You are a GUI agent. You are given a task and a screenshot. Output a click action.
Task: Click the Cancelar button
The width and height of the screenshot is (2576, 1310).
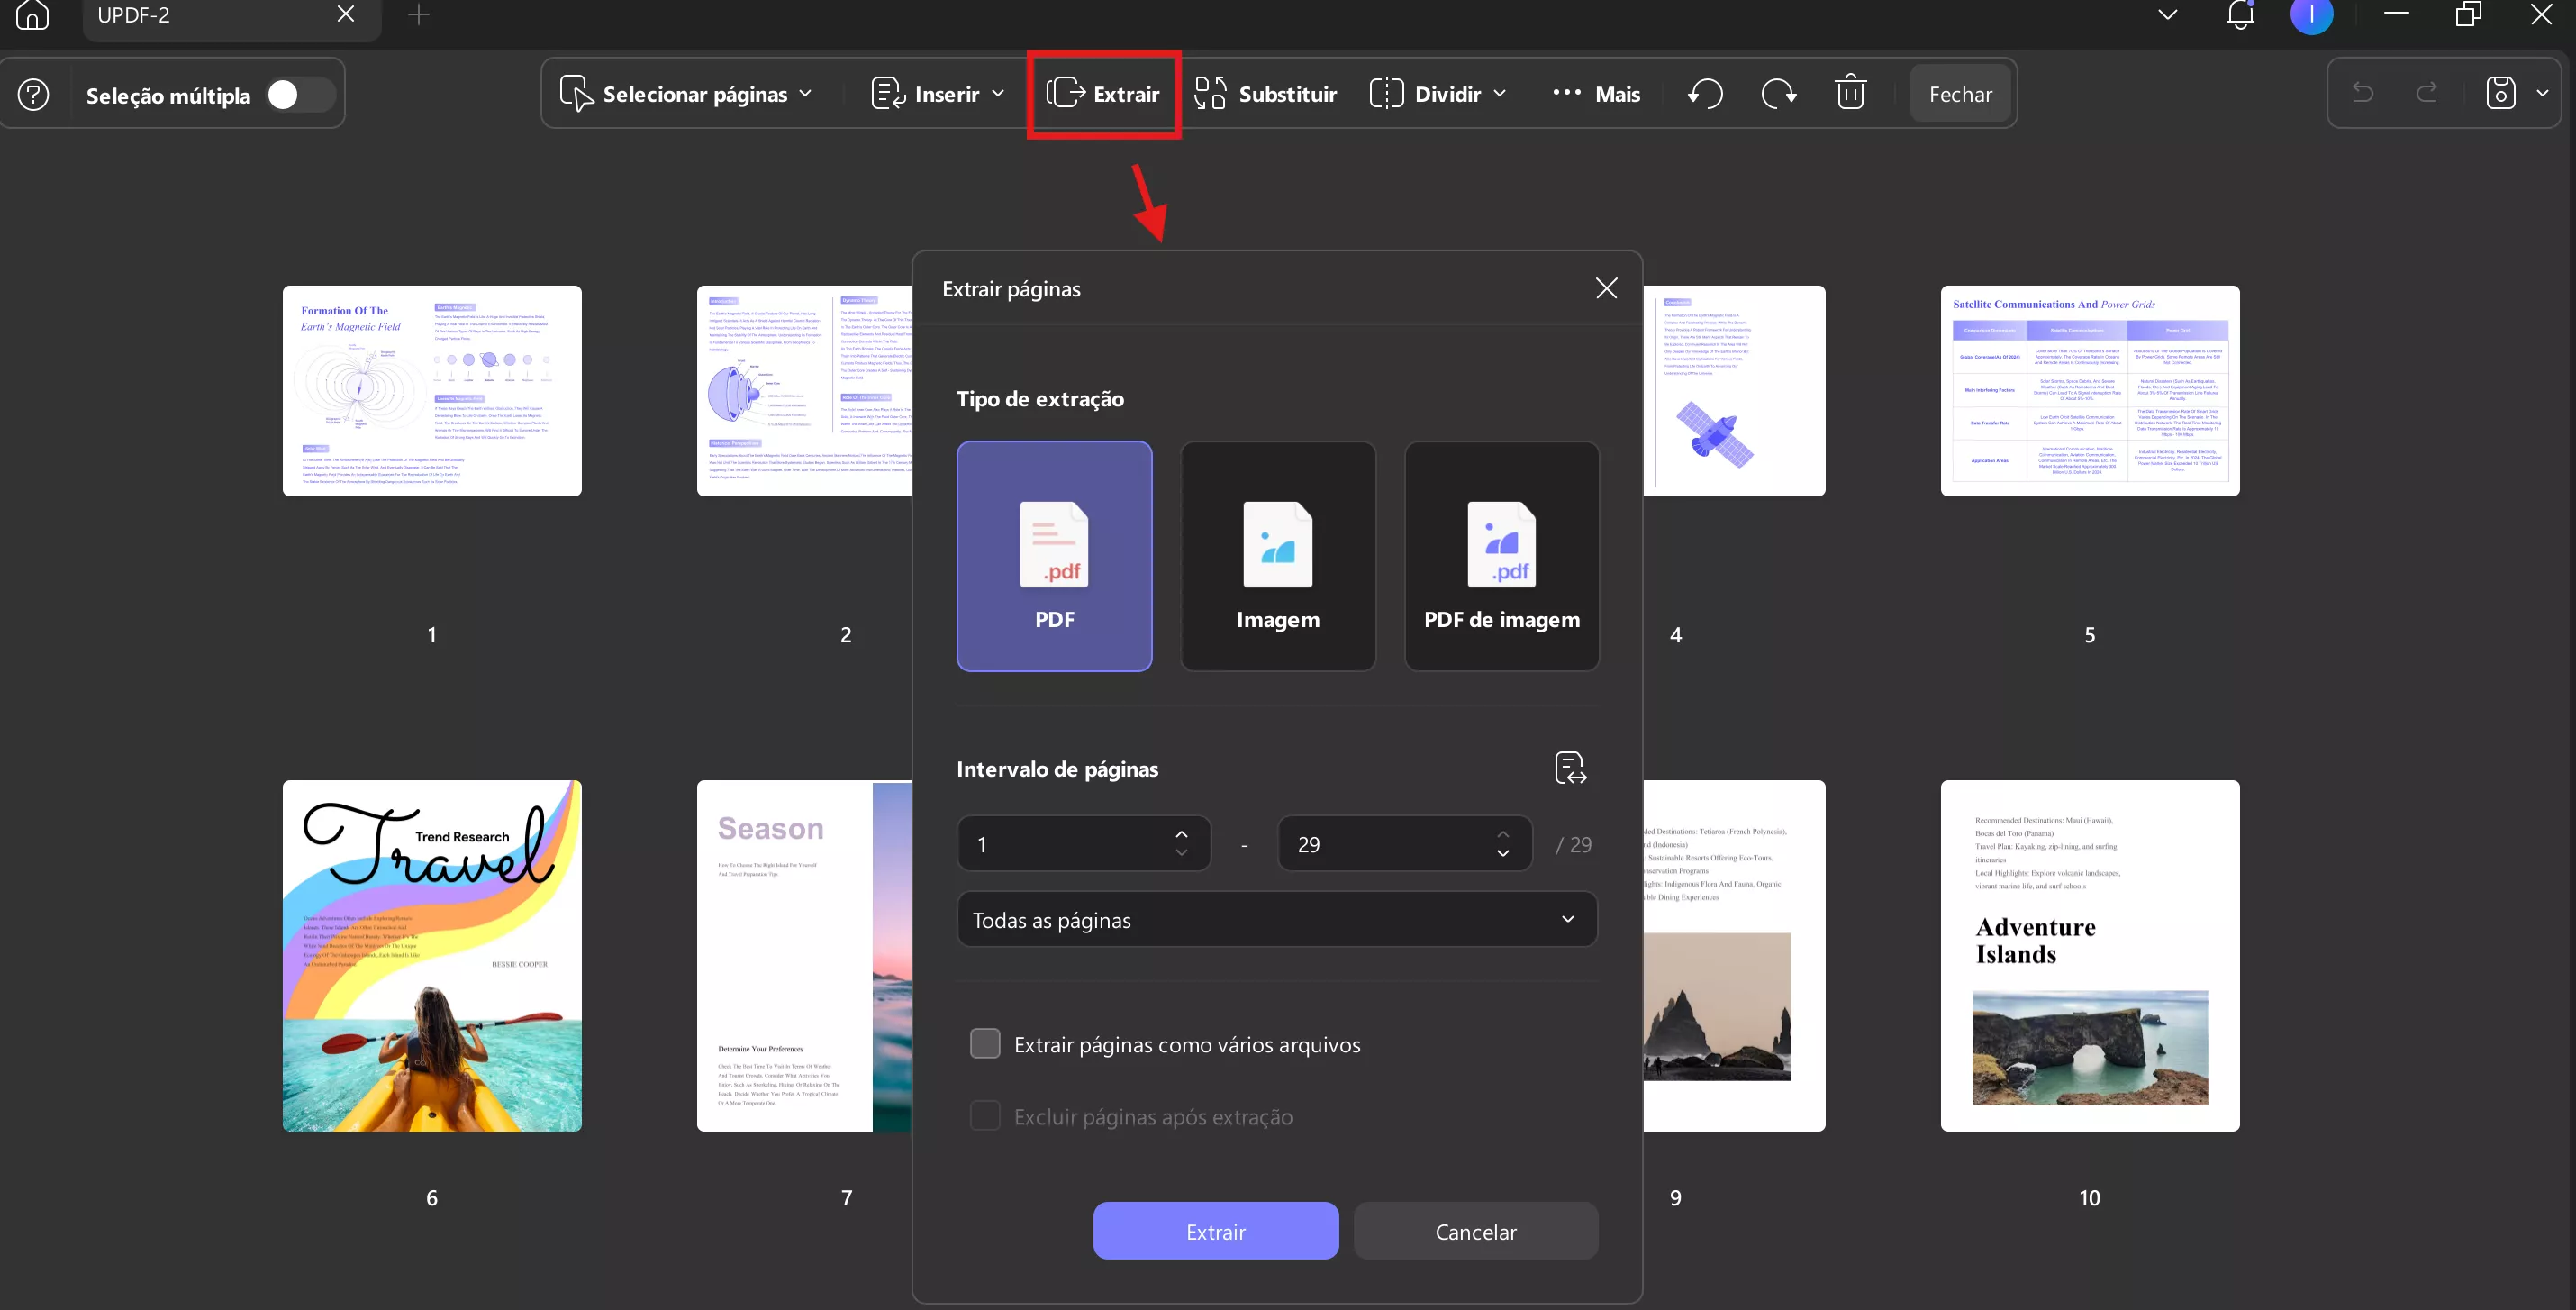[1475, 1231]
